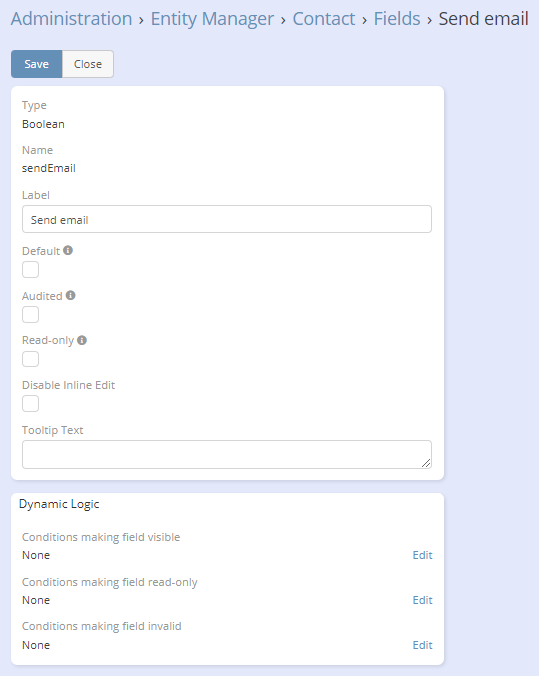Click the Tooltip Text resize handle
Image resolution: width=539 pixels, height=676 pixels.
click(426, 463)
